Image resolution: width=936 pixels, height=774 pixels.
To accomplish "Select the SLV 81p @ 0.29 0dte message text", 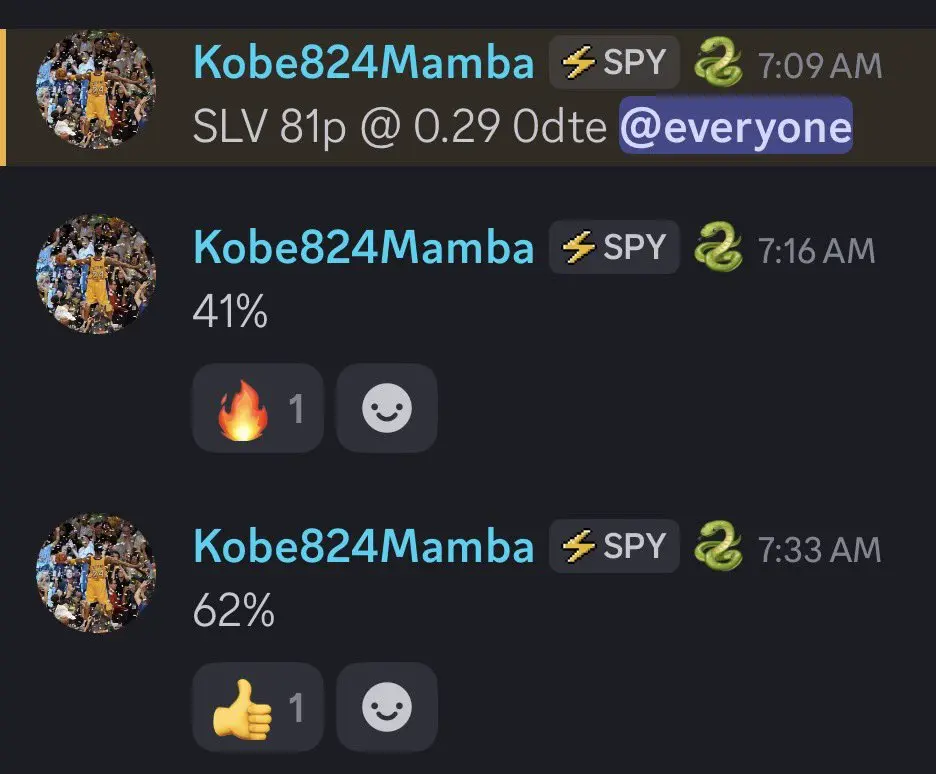I will 400,128.
